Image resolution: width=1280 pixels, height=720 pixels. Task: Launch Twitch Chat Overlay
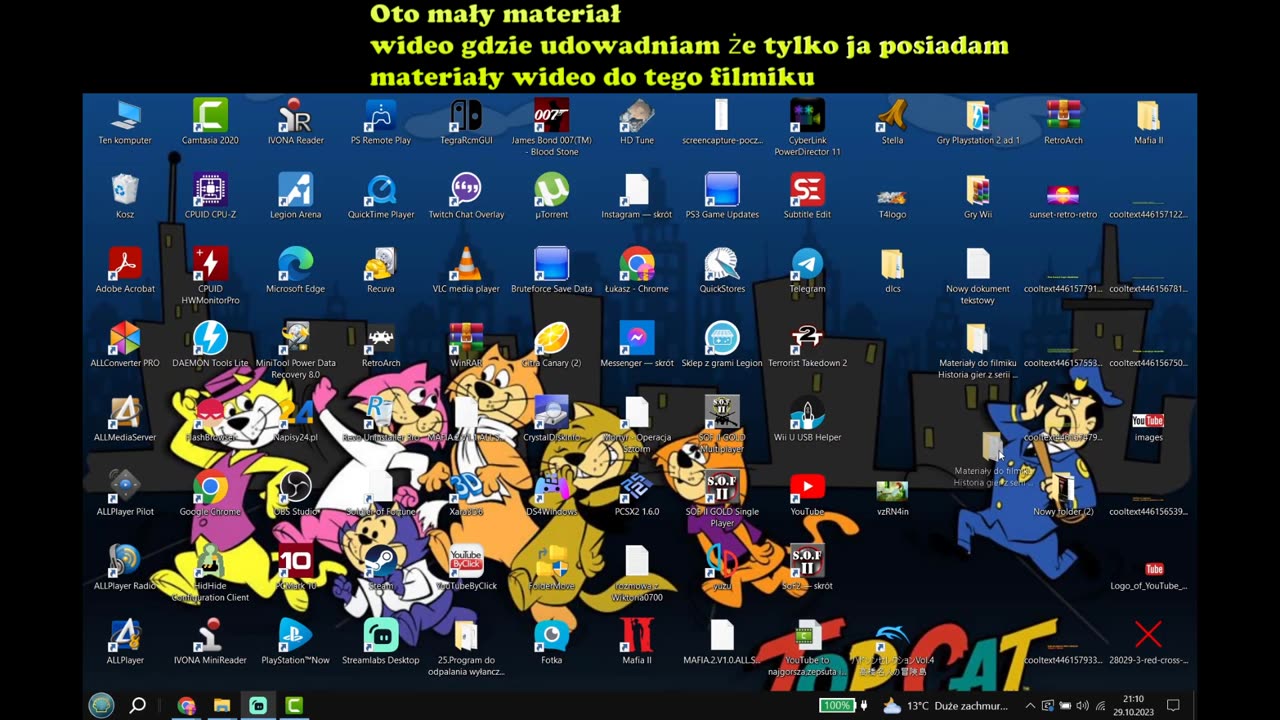pos(466,196)
